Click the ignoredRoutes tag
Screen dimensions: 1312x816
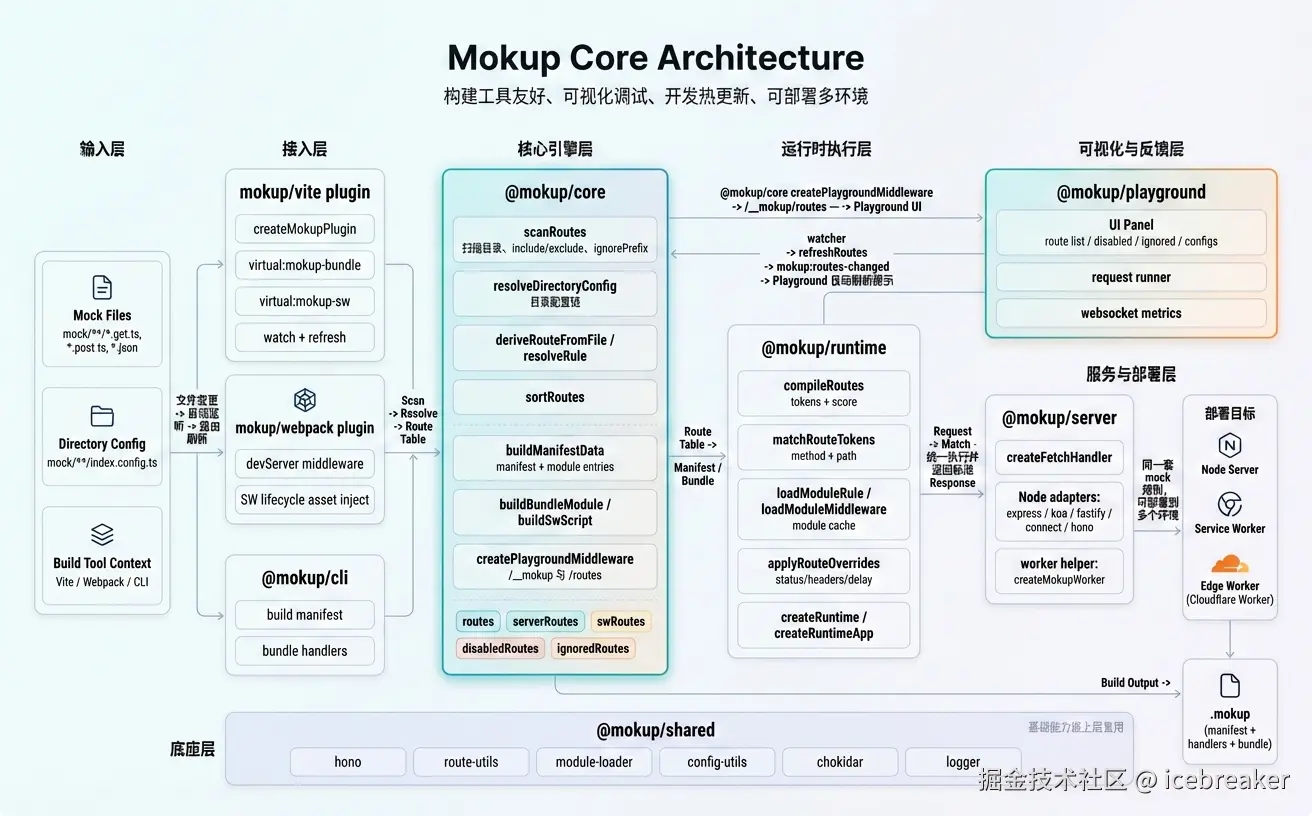point(593,649)
